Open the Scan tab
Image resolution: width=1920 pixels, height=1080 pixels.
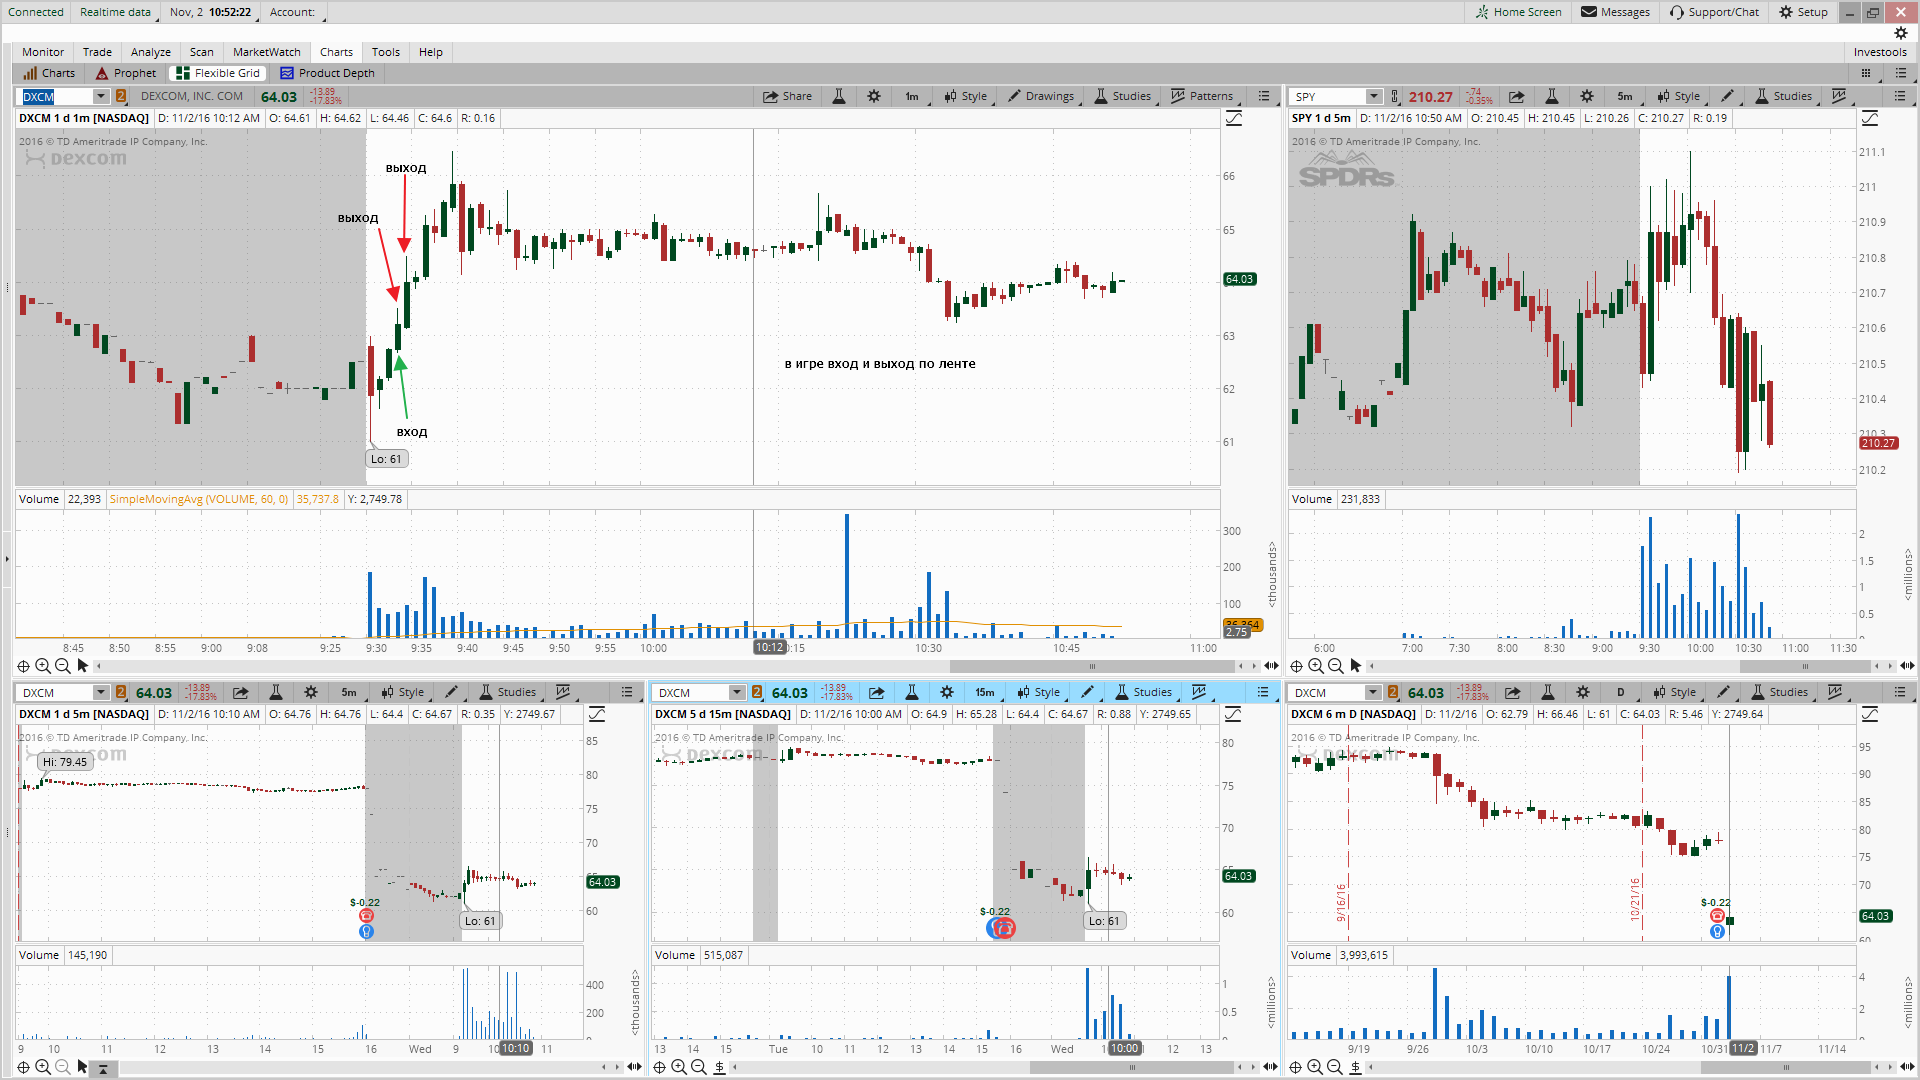202,52
